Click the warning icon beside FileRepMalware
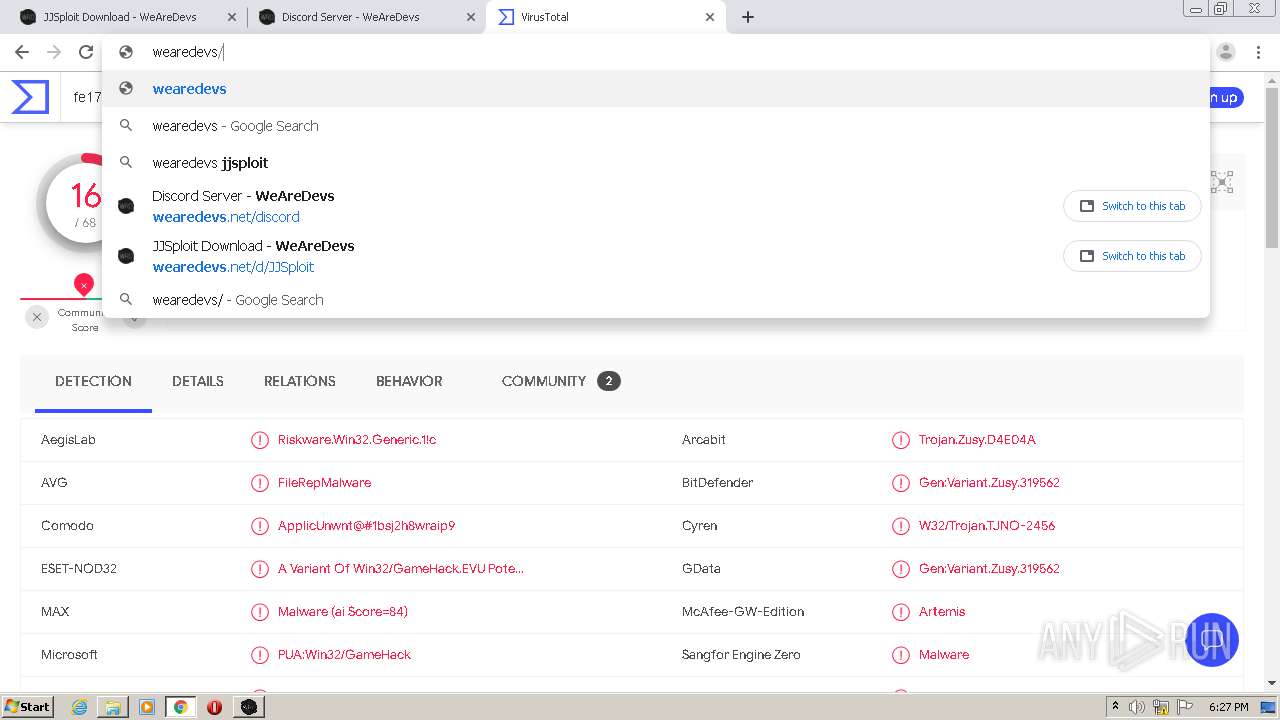This screenshot has height=720, width=1280. 260,483
